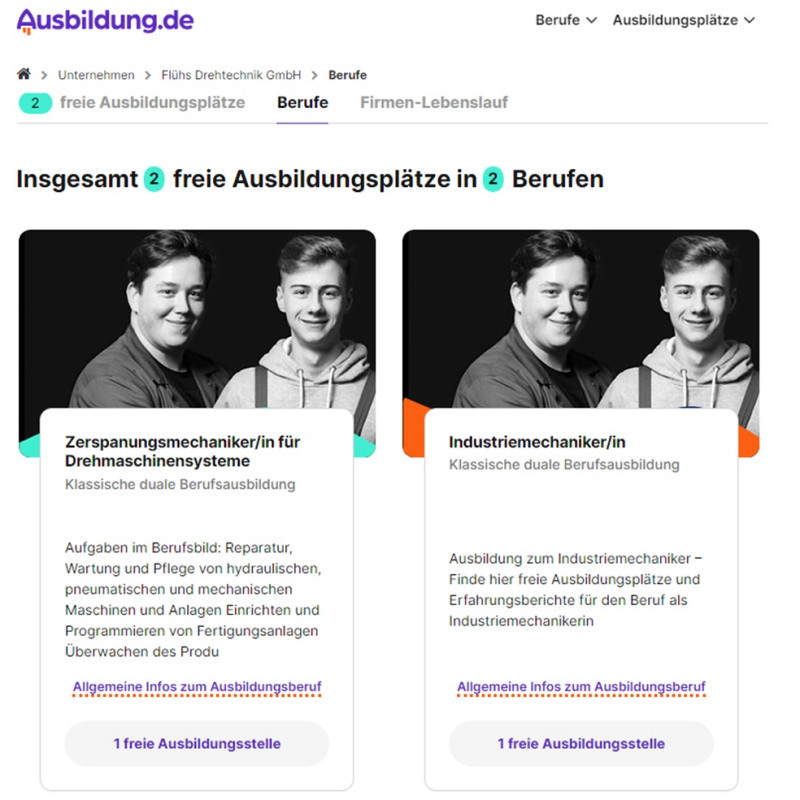Open the Firmen-Lebenslauf tab

[434, 103]
